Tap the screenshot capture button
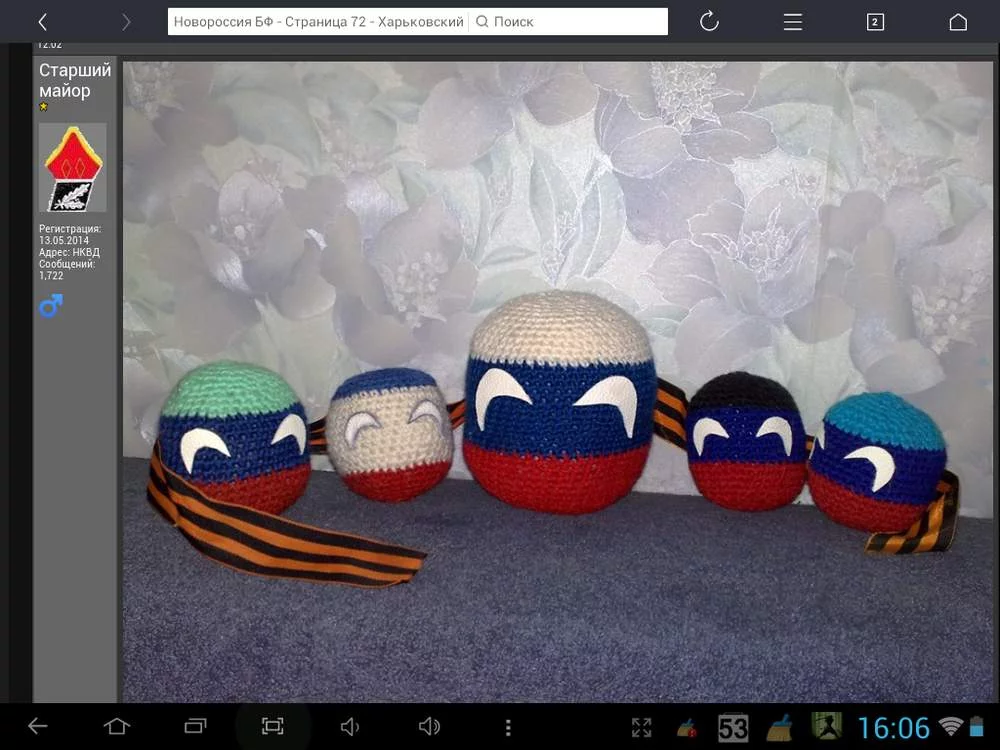The width and height of the screenshot is (1000, 750). click(x=273, y=726)
